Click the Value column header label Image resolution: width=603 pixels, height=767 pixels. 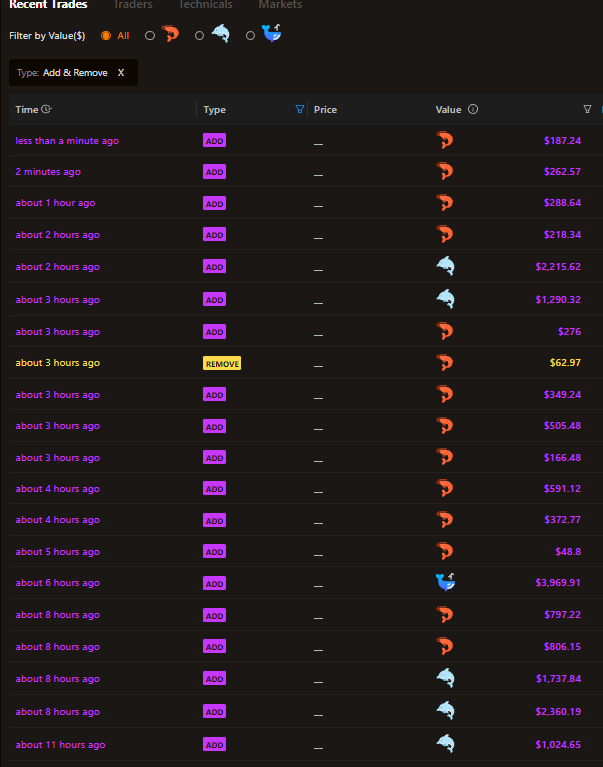pyautogui.click(x=448, y=110)
